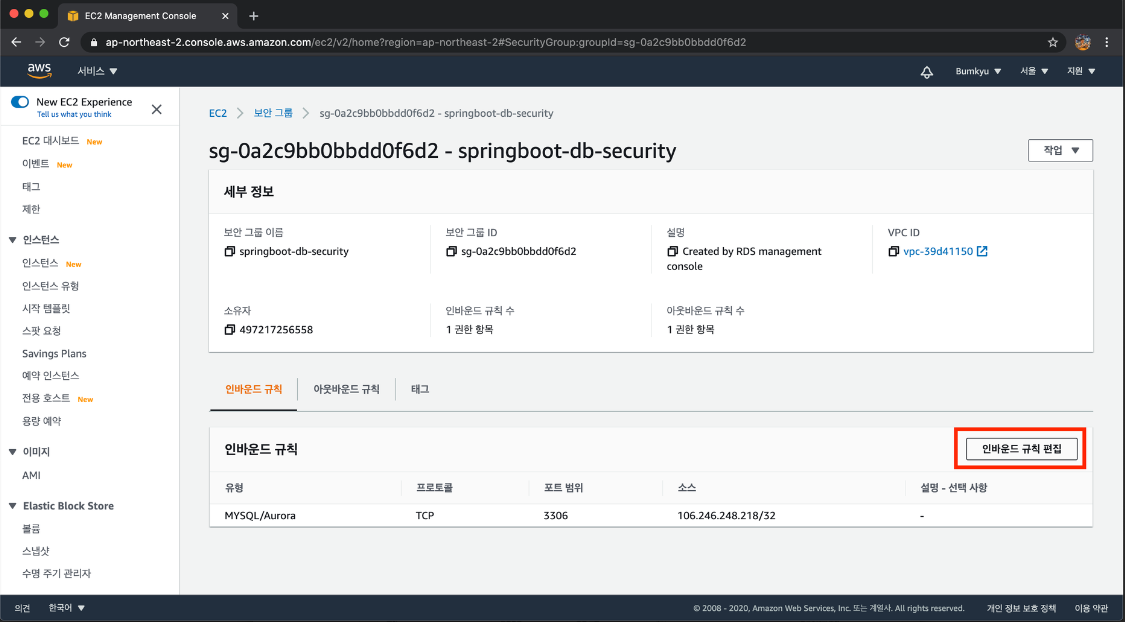
Task: Open the 의견 feedback link
Action: 22,608
